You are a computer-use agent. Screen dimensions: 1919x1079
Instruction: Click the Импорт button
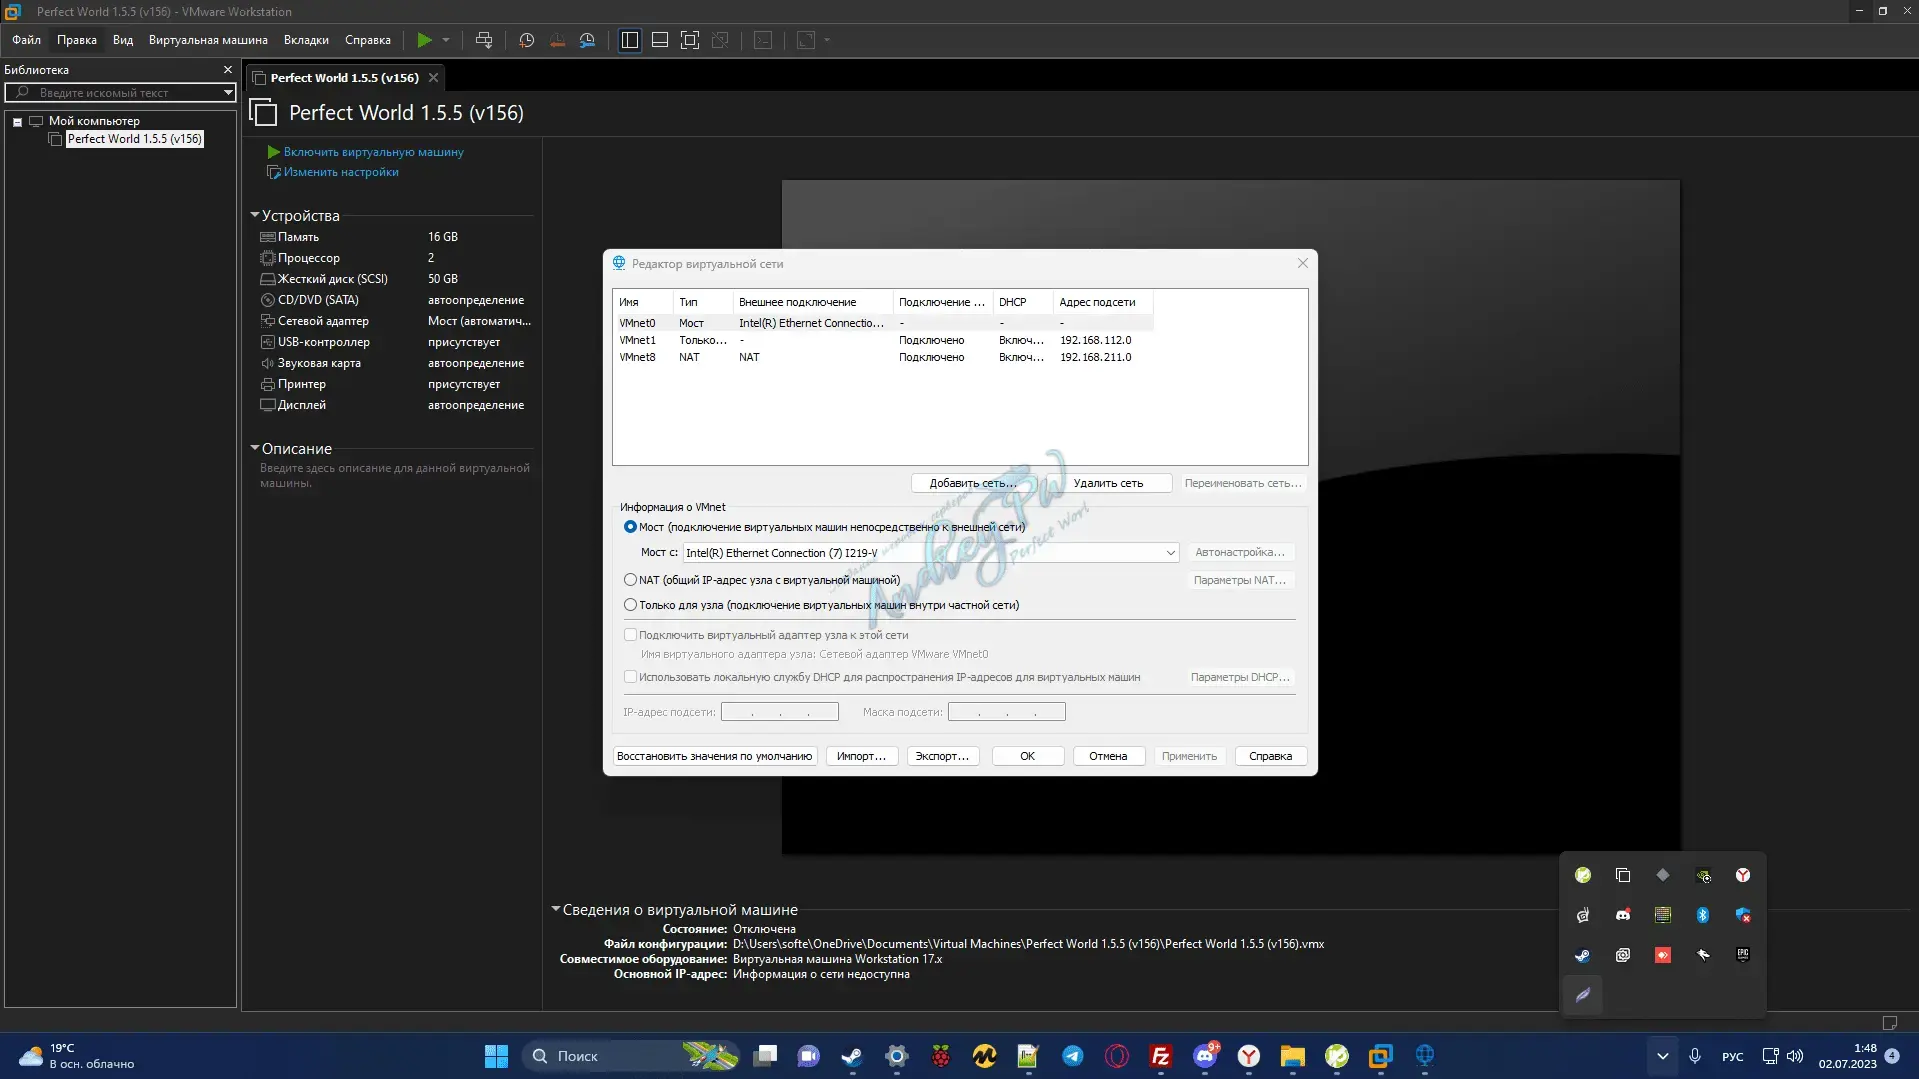click(862, 756)
